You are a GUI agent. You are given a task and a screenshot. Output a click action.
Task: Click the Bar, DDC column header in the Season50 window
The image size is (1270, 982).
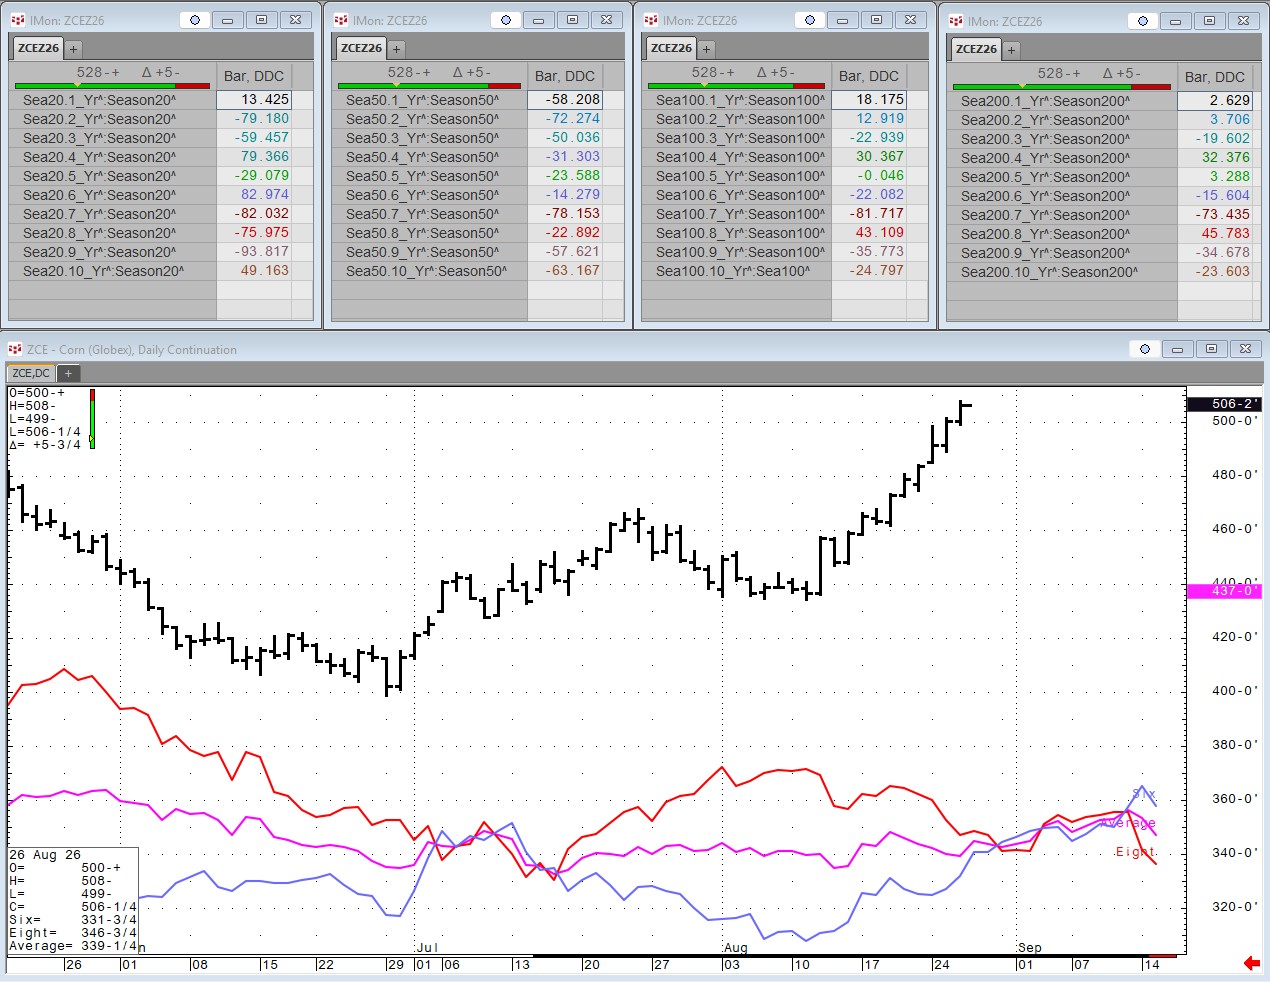565,76
